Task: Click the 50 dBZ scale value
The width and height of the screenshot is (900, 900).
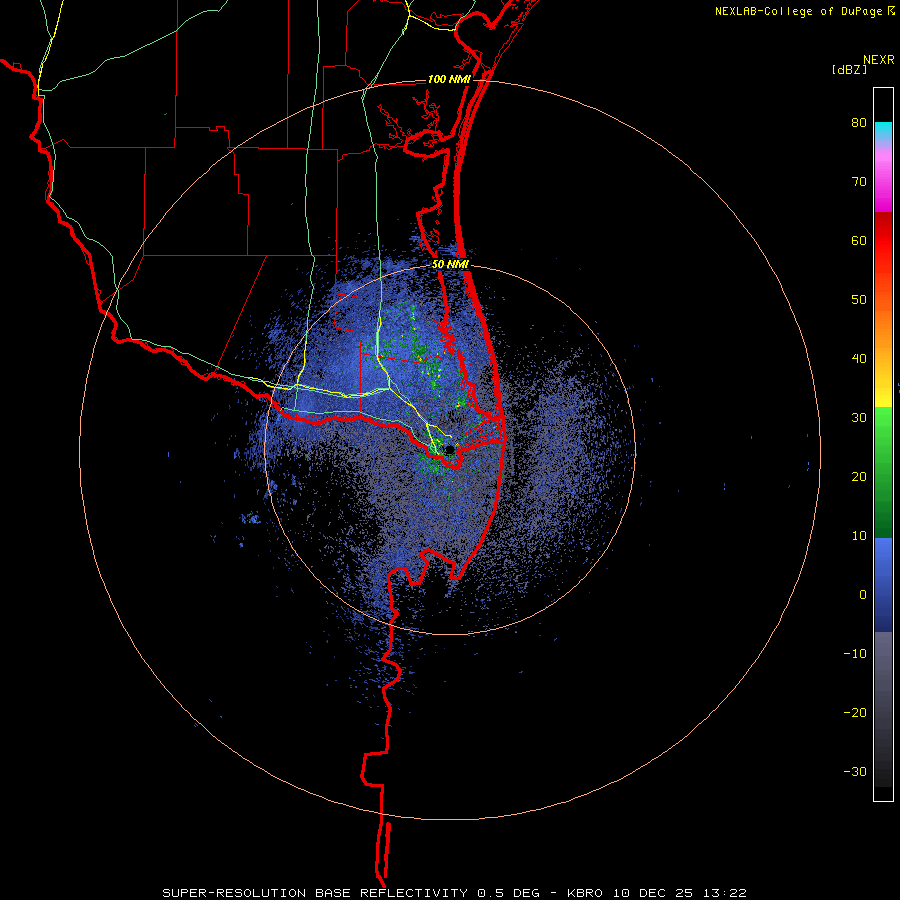Action: [859, 300]
